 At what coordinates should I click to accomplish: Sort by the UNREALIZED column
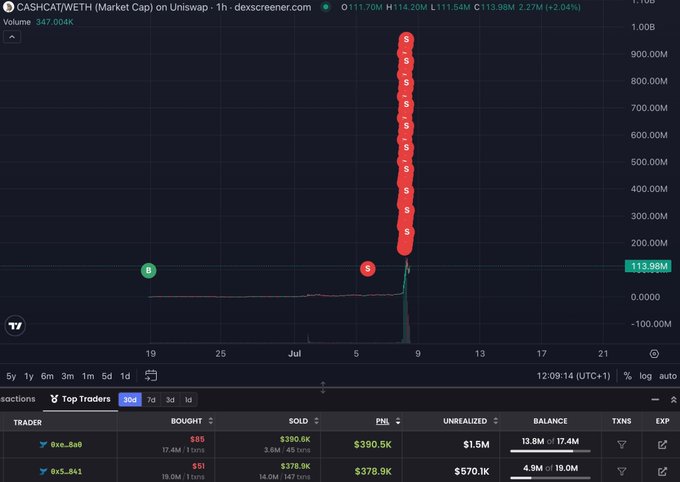click(471, 421)
